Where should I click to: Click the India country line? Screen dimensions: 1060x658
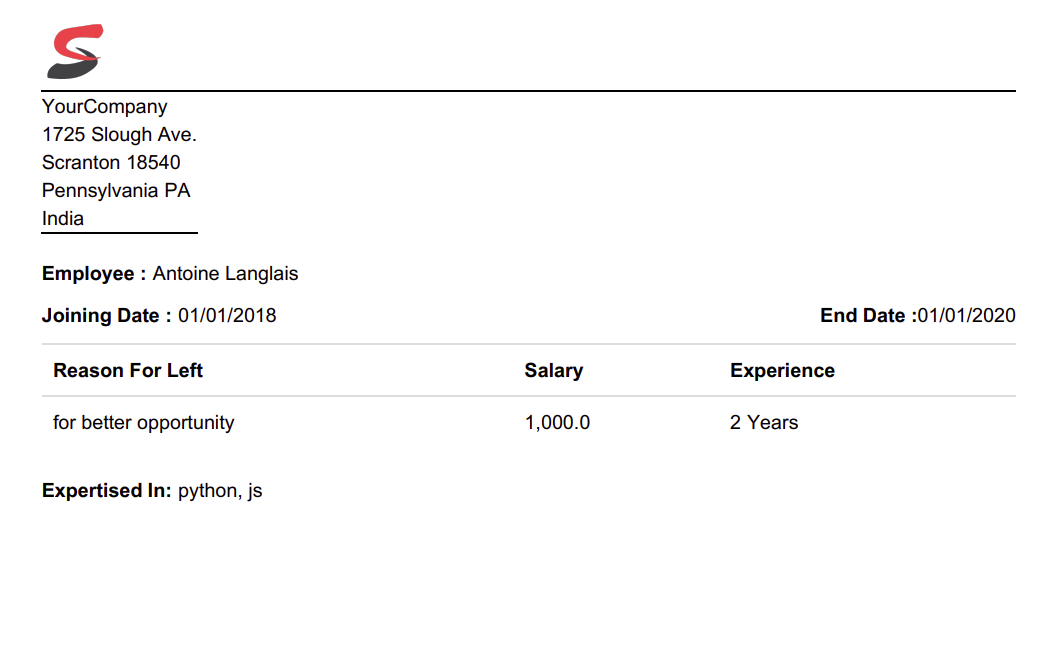[x=63, y=219]
